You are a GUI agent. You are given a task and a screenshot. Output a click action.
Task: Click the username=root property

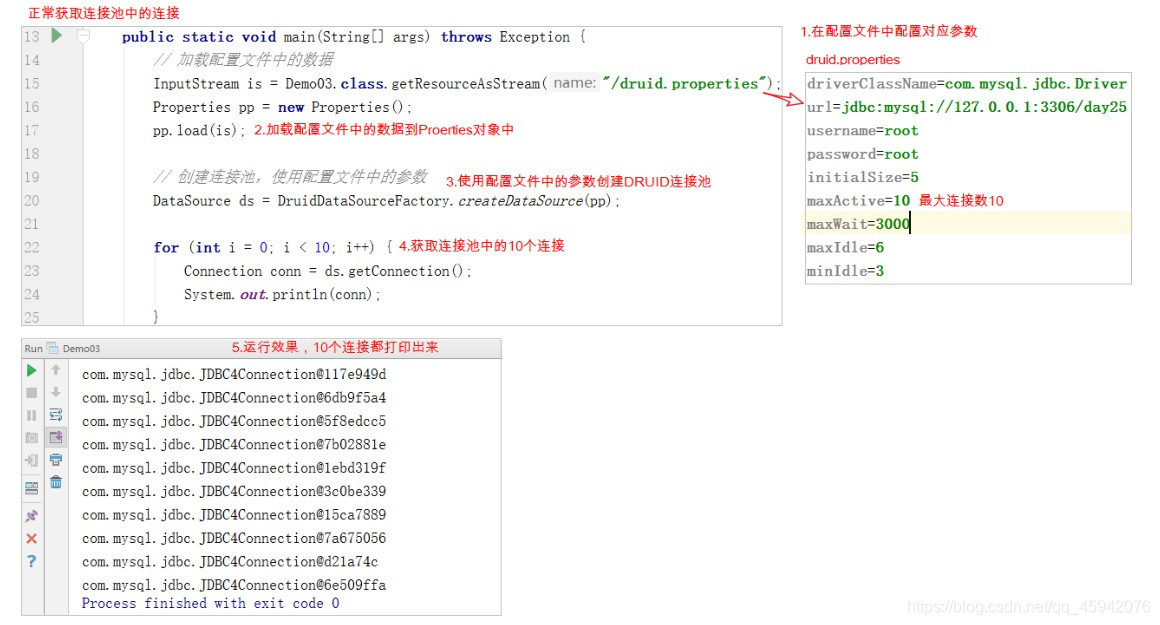pyautogui.click(x=863, y=131)
